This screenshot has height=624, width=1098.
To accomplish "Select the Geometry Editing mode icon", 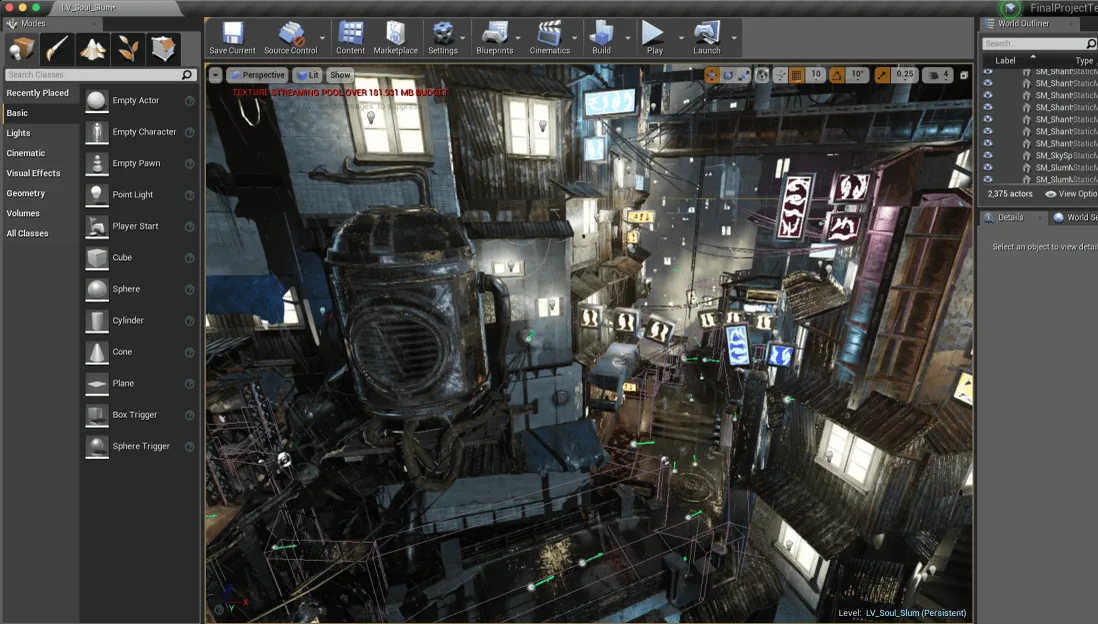I will coord(164,49).
